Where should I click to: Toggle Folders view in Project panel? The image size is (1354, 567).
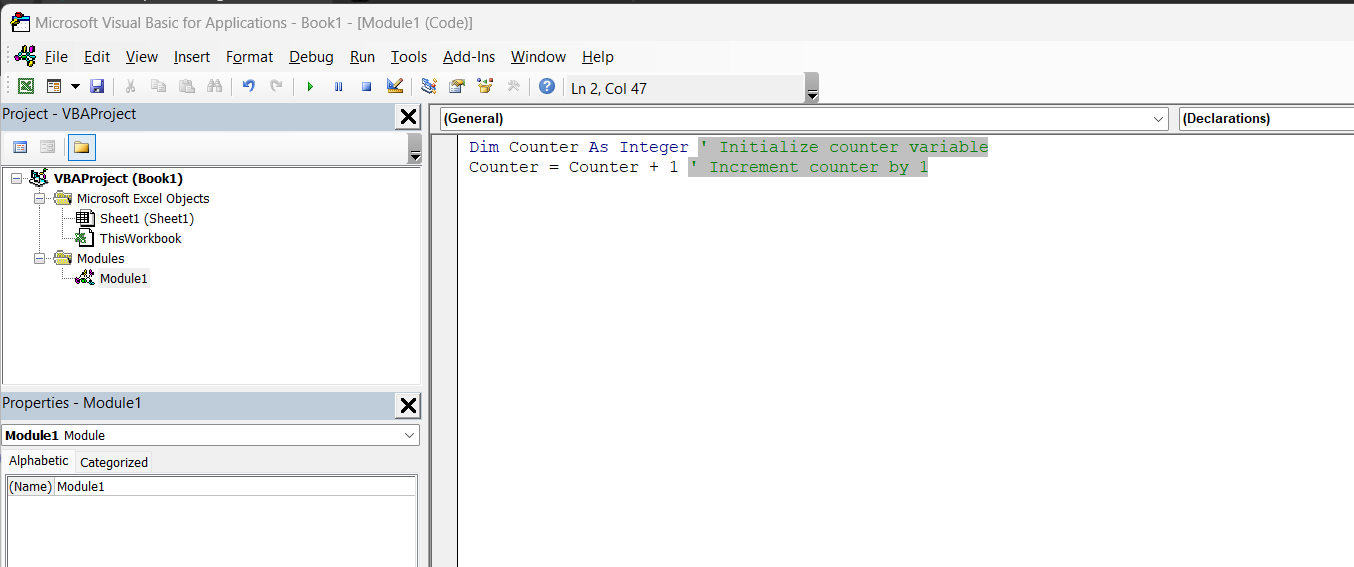pyautogui.click(x=81, y=147)
